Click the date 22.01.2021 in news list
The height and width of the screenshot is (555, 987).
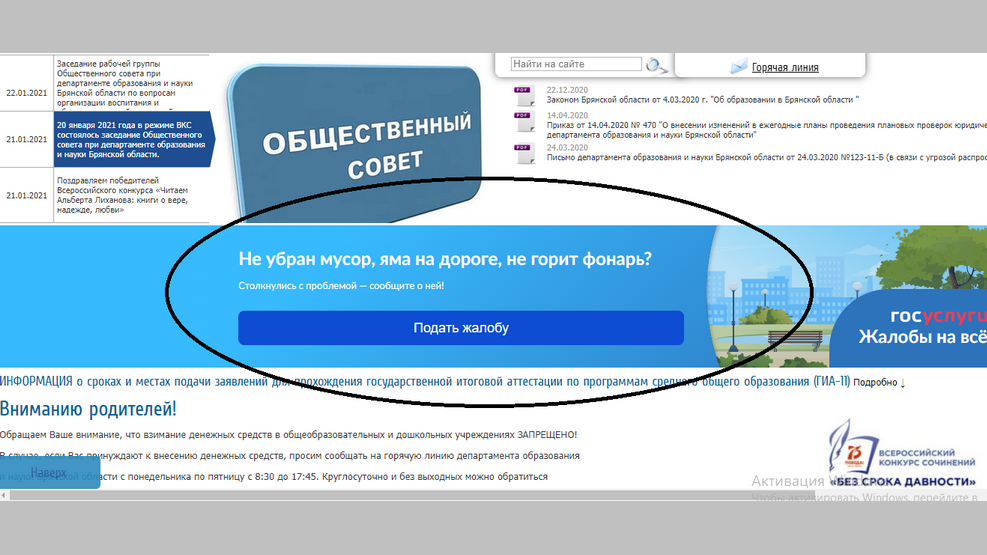(x=26, y=92)
